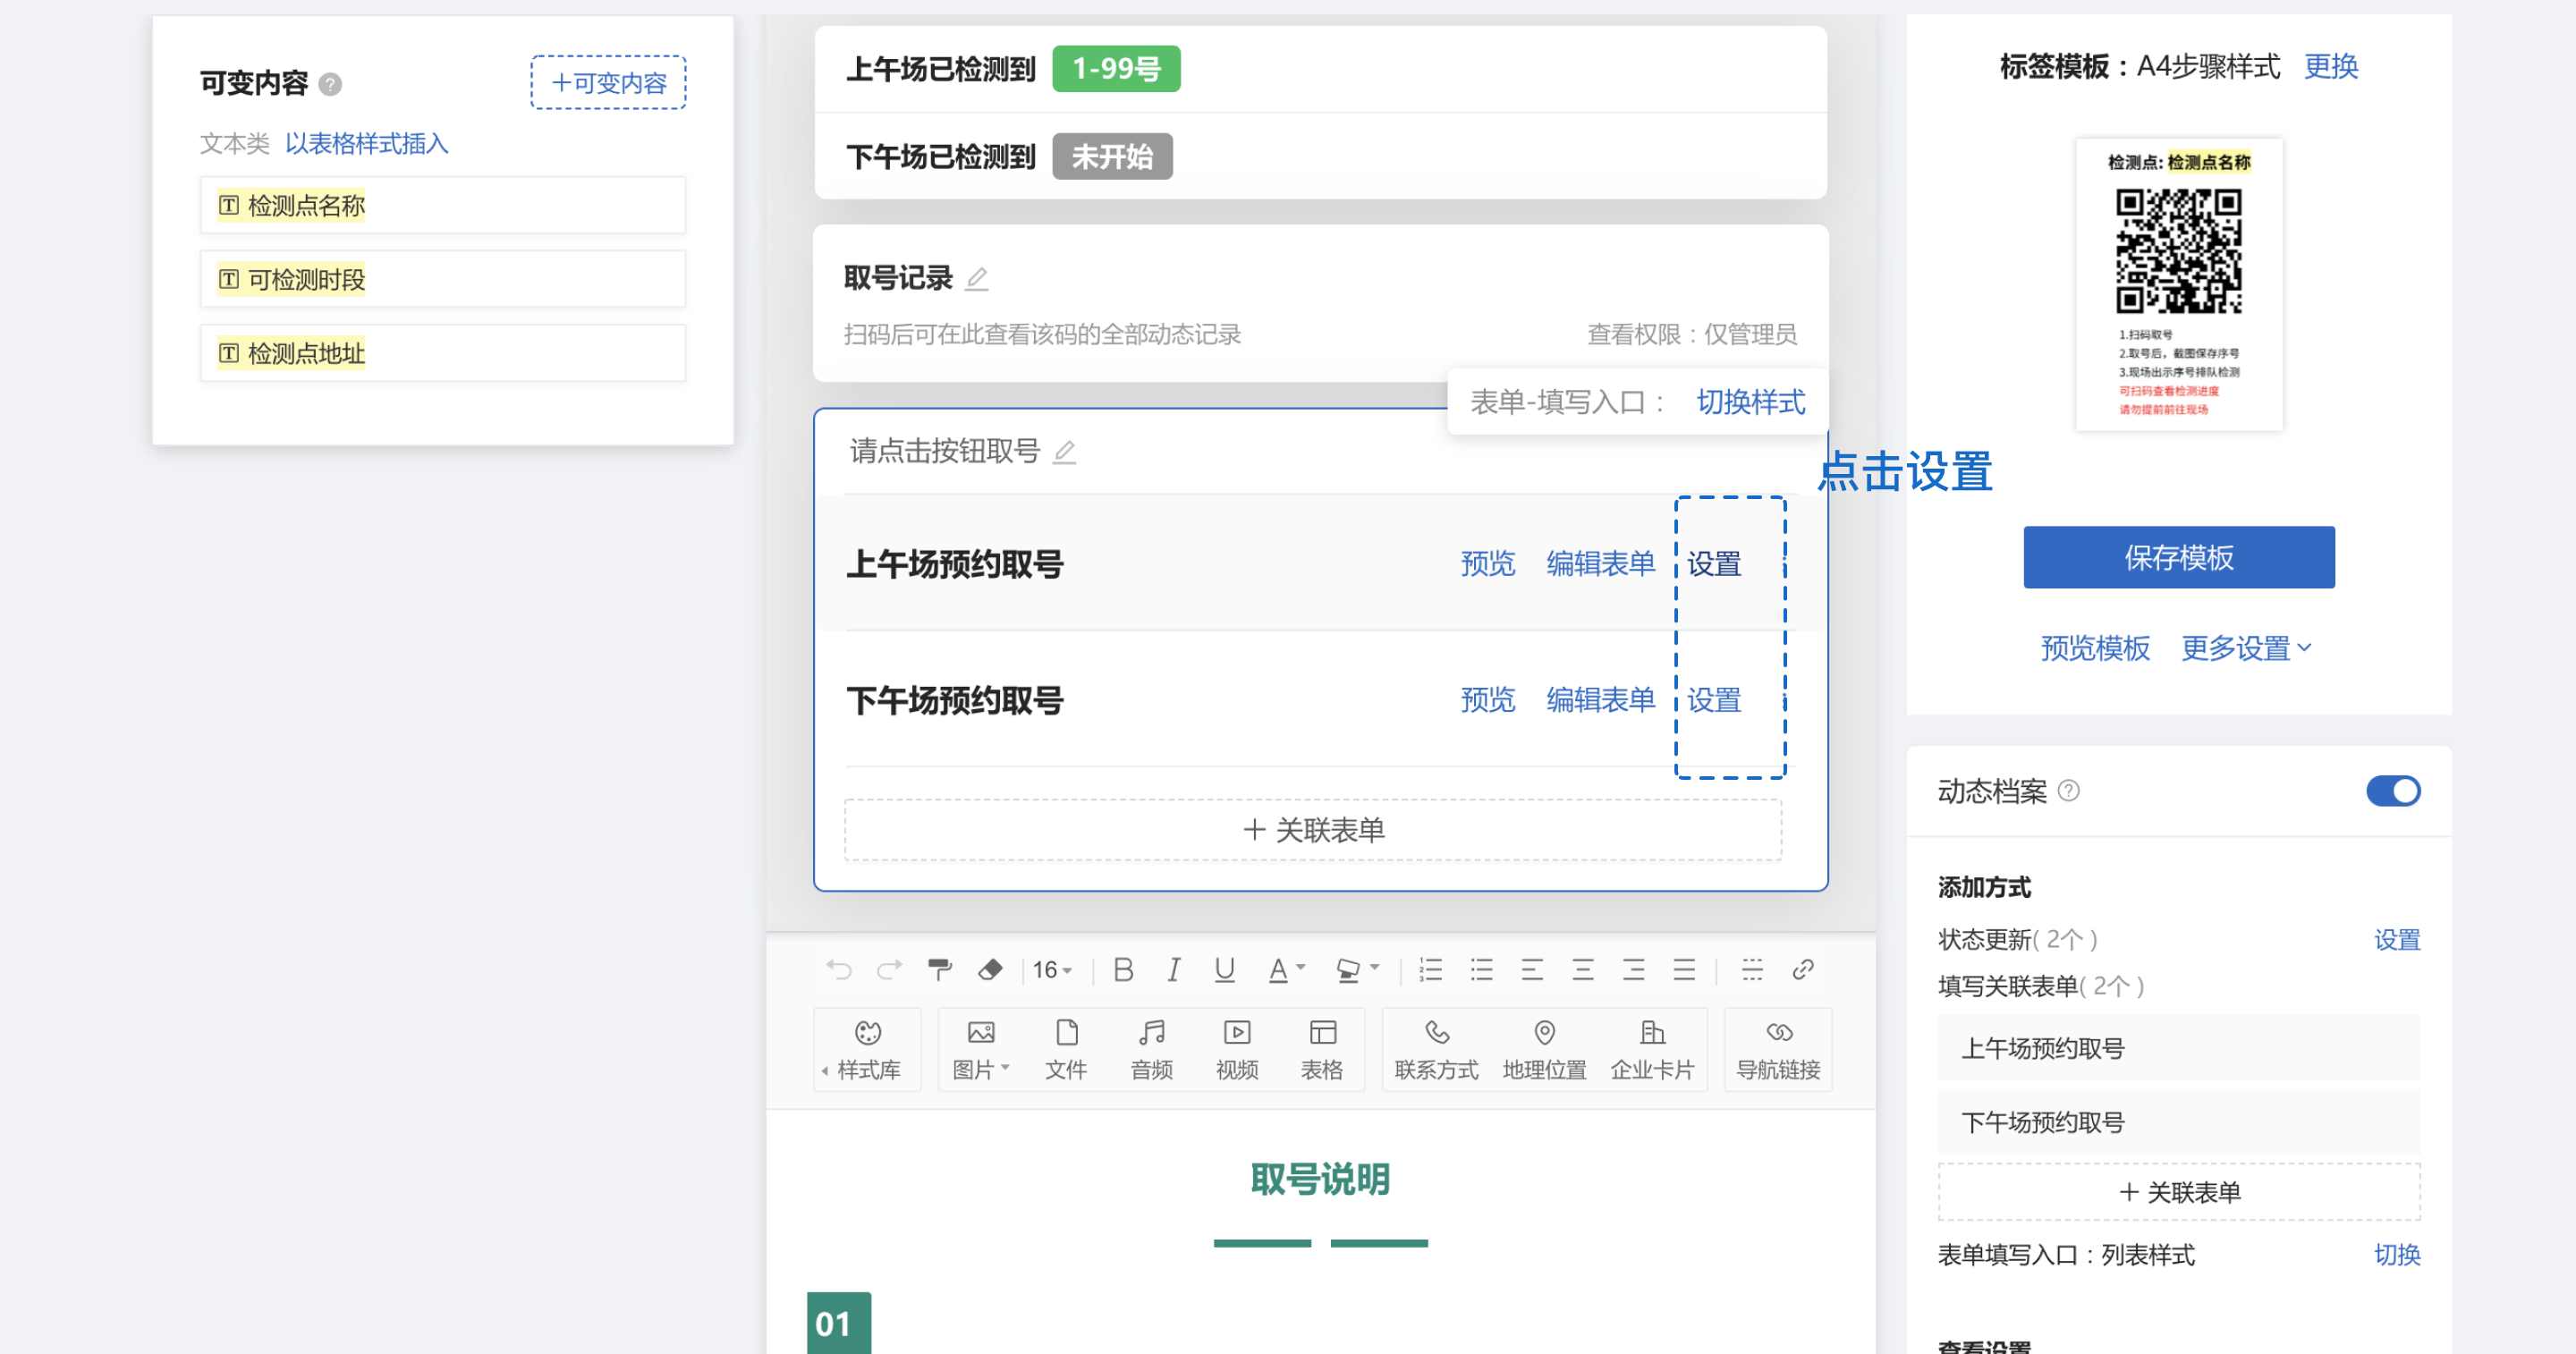The height and width of the screenshot is (1354, 2576).
Task: Click the green 1-99号 status badge
Action: pyautogui.click(x=1116, y=69)
